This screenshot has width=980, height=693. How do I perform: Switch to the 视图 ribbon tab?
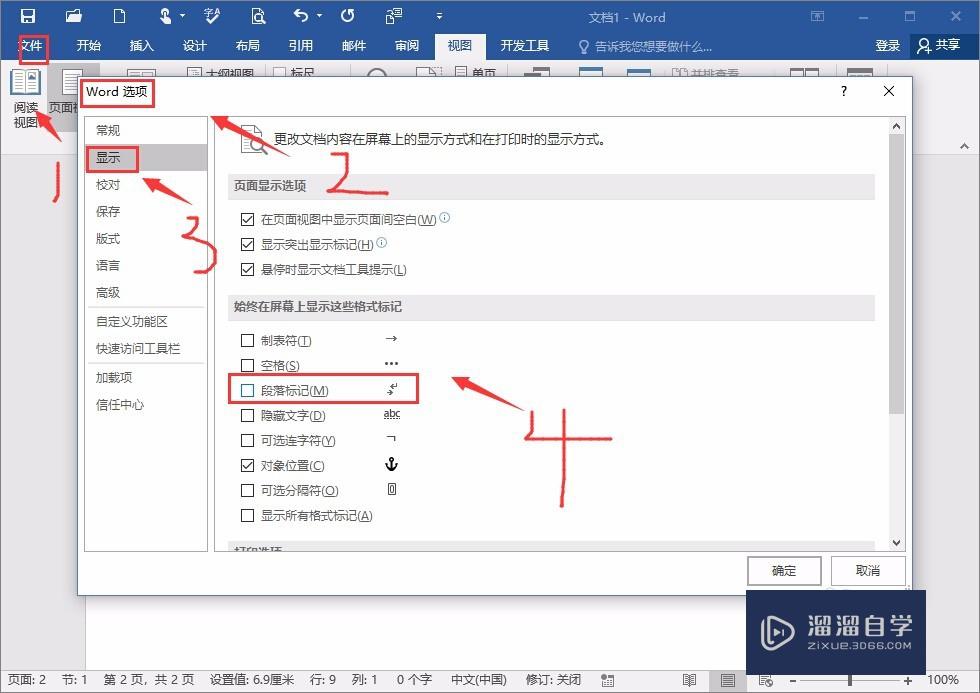click(459, 45)
